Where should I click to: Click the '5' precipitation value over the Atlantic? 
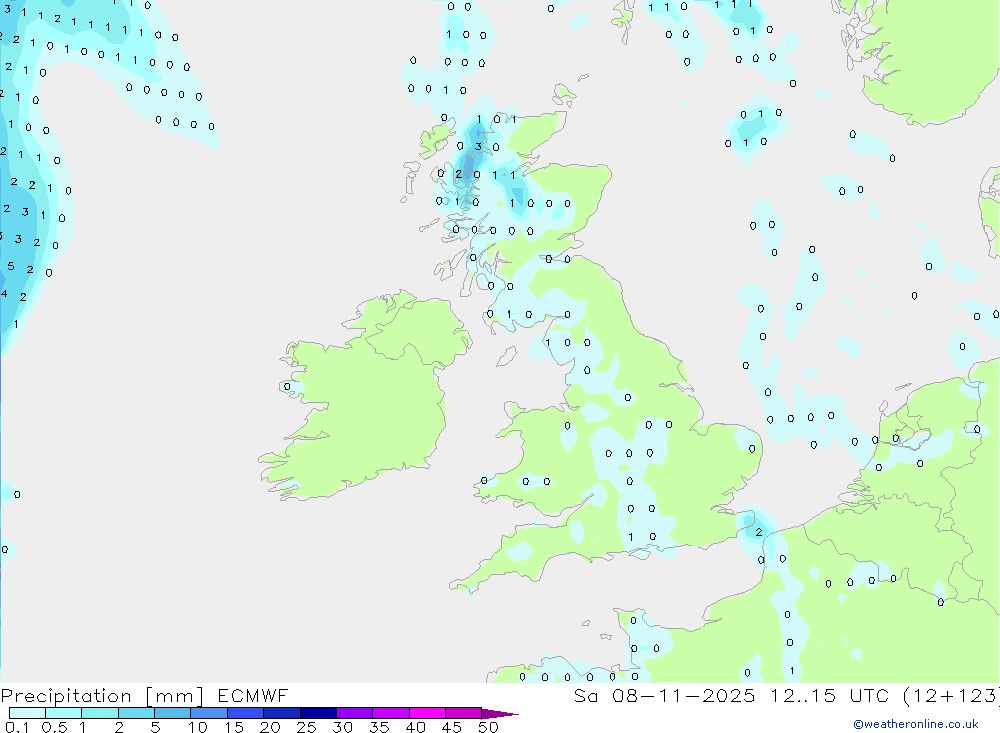coord(11,266)
